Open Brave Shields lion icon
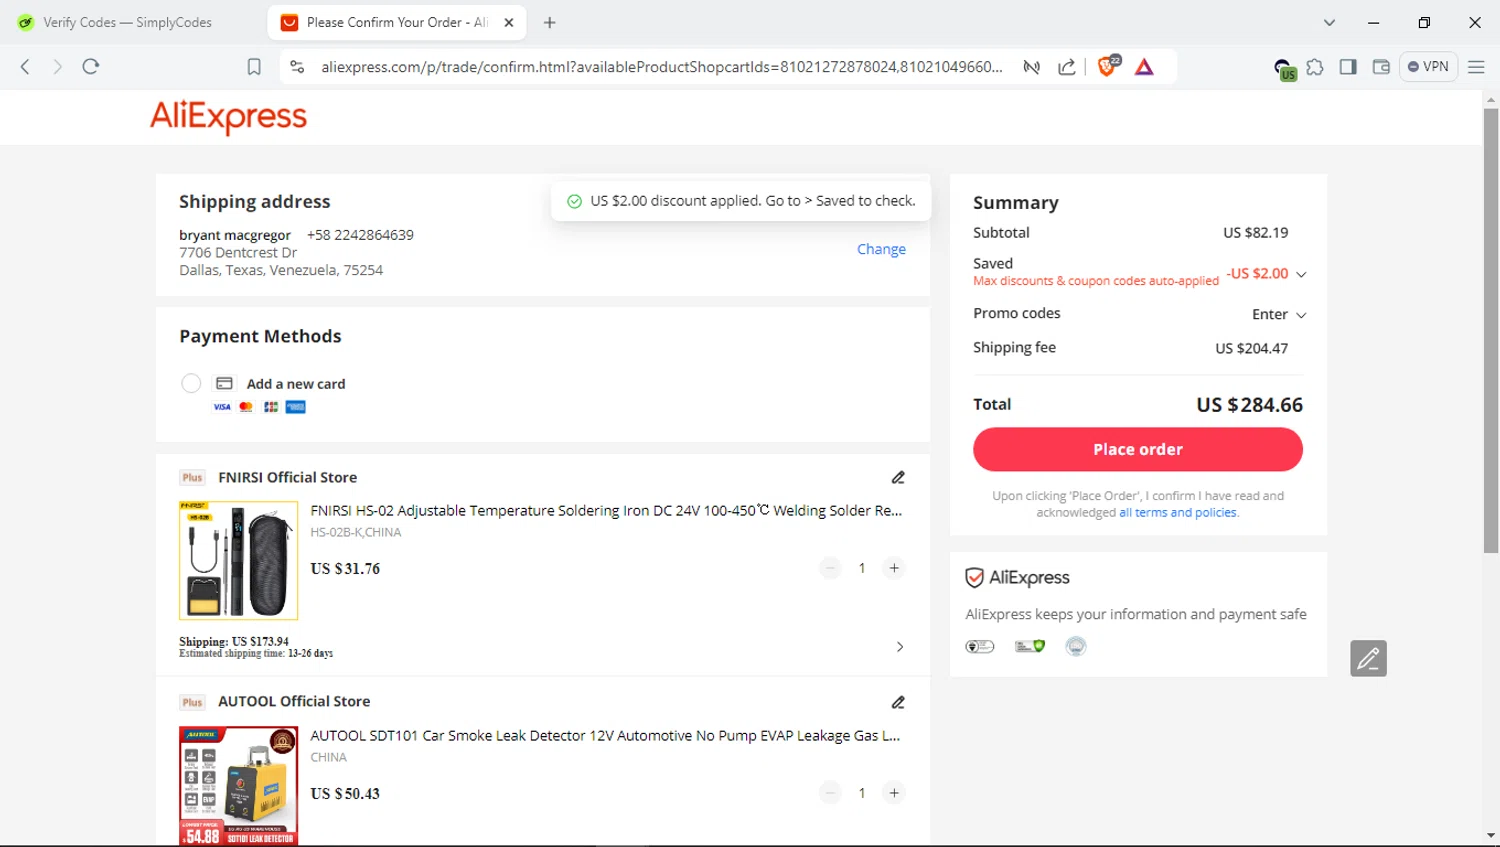Image resolution: width=1500 pixels, height=847 pixels. pyautogui.click(x=1108, y=66)
